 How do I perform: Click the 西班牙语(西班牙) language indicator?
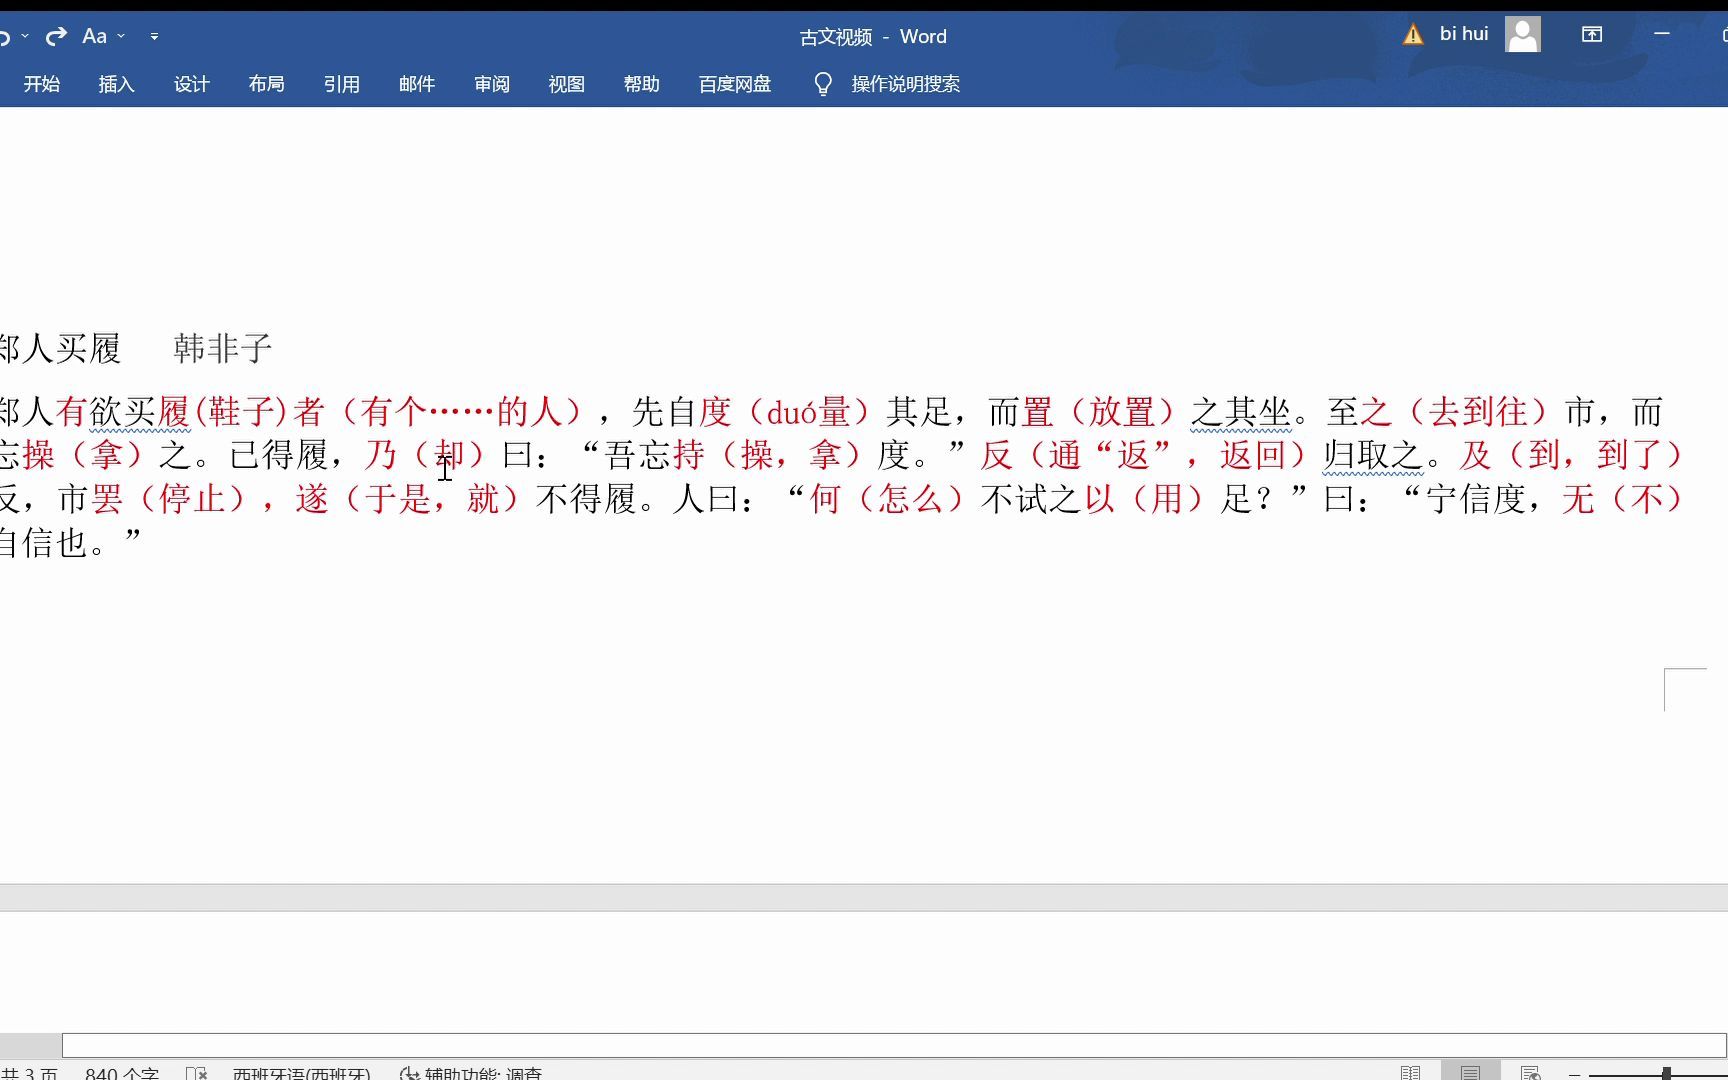coord(301,1073)
